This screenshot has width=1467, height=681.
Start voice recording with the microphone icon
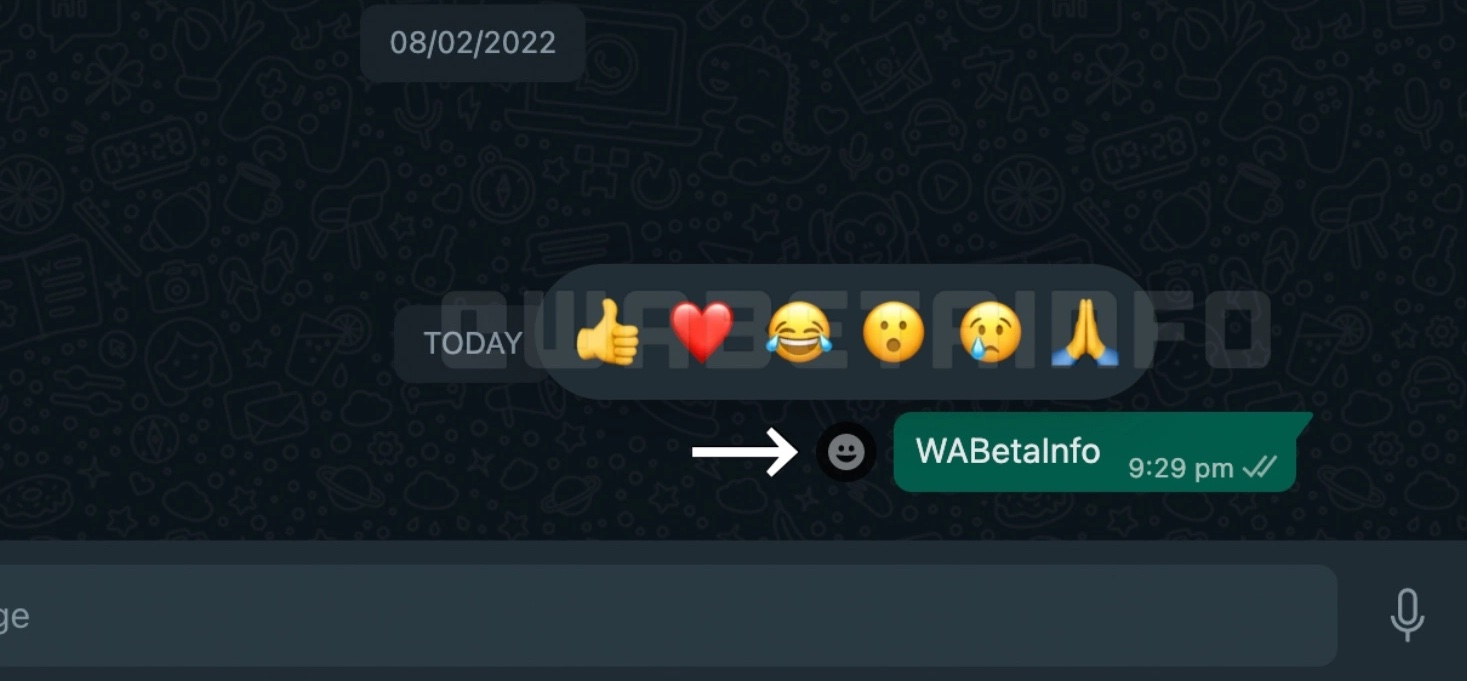1407,615
